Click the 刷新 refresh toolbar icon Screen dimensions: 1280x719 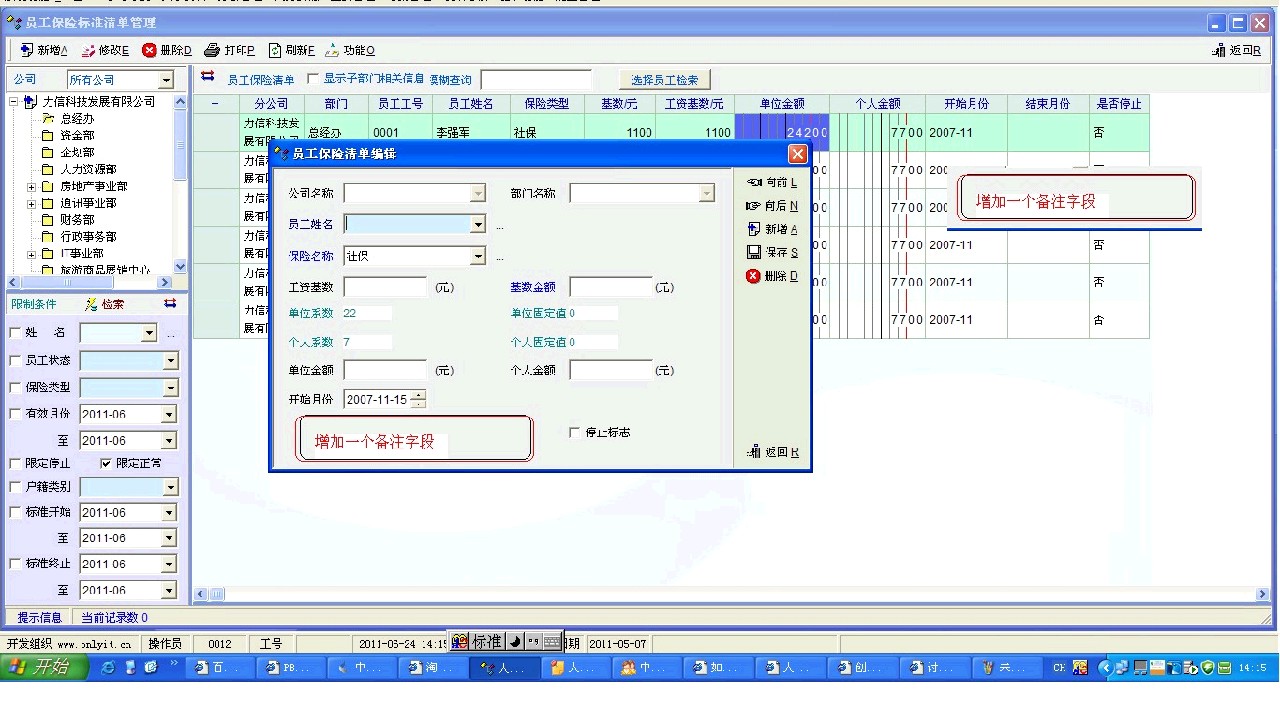275,50
